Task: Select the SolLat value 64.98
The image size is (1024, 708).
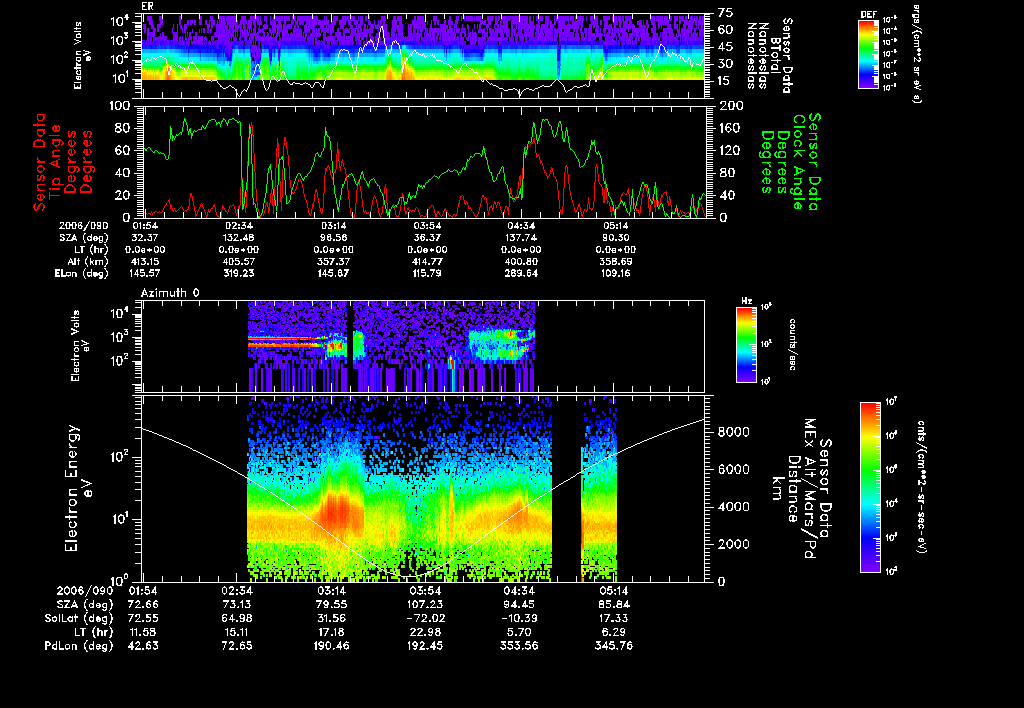Action: pos(238,619)
